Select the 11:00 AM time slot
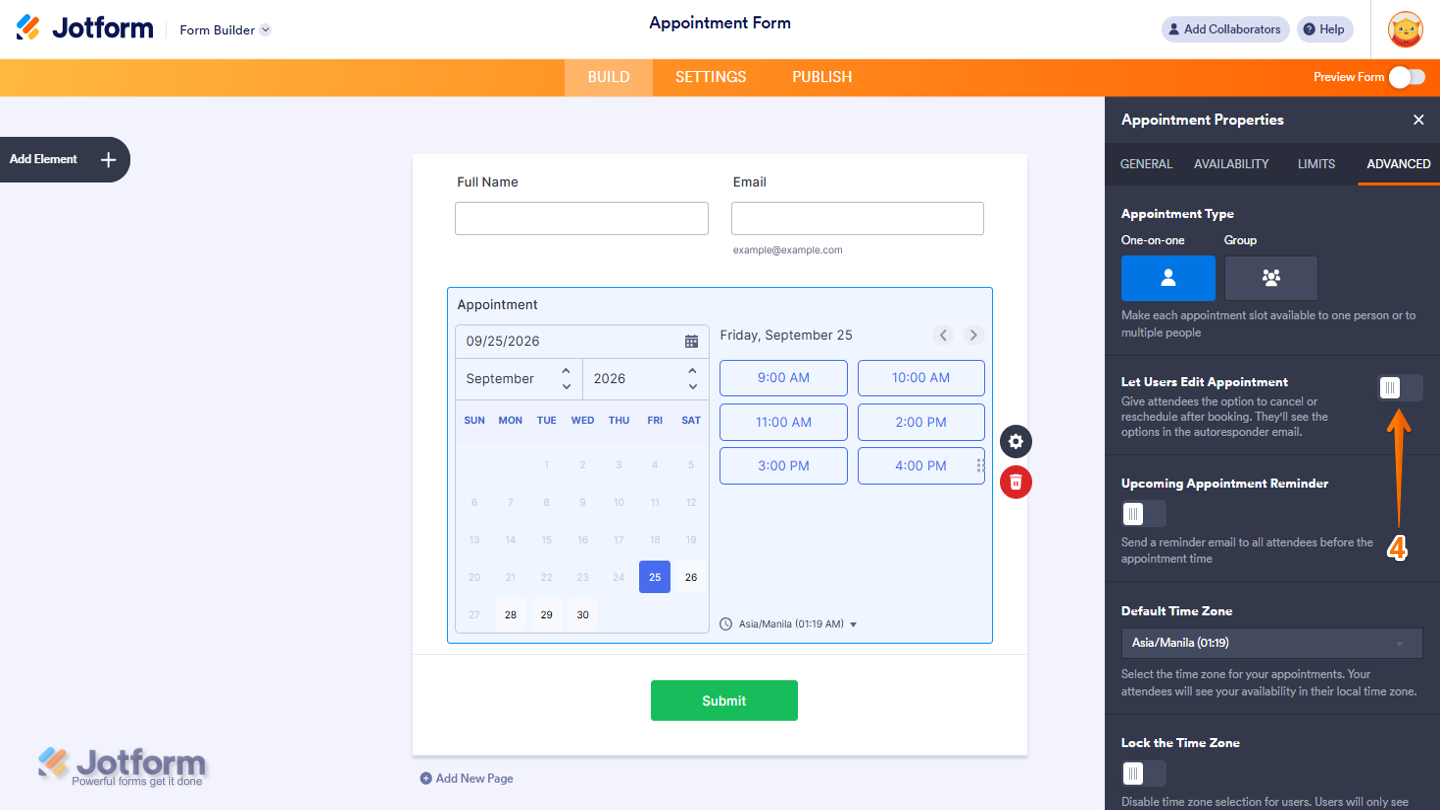The width and height of the screenshot is (1440, 810). coord(784,422)
